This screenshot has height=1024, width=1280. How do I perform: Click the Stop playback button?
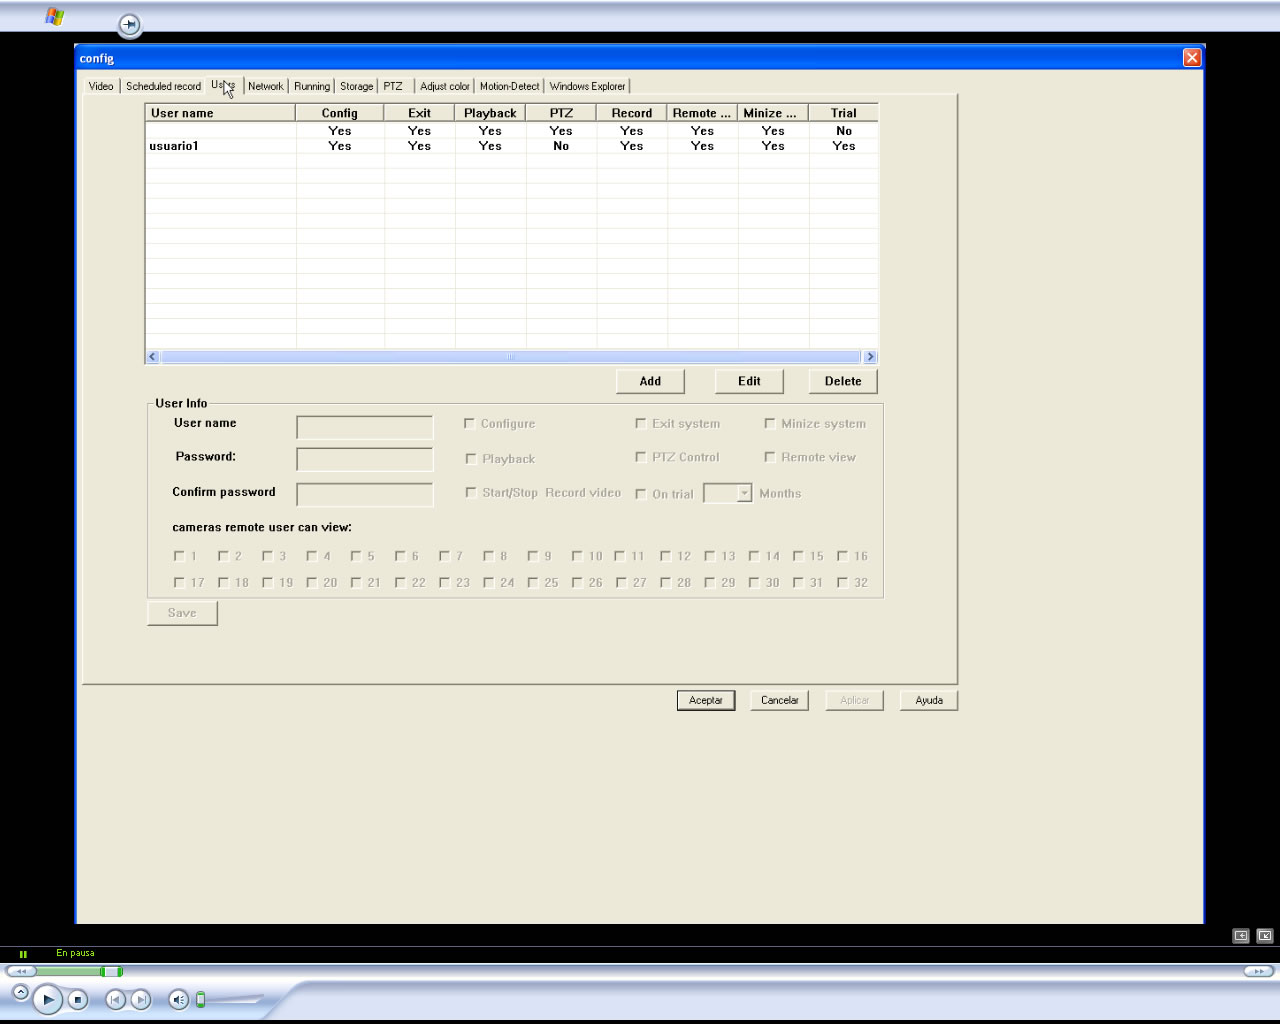point(78,999)
